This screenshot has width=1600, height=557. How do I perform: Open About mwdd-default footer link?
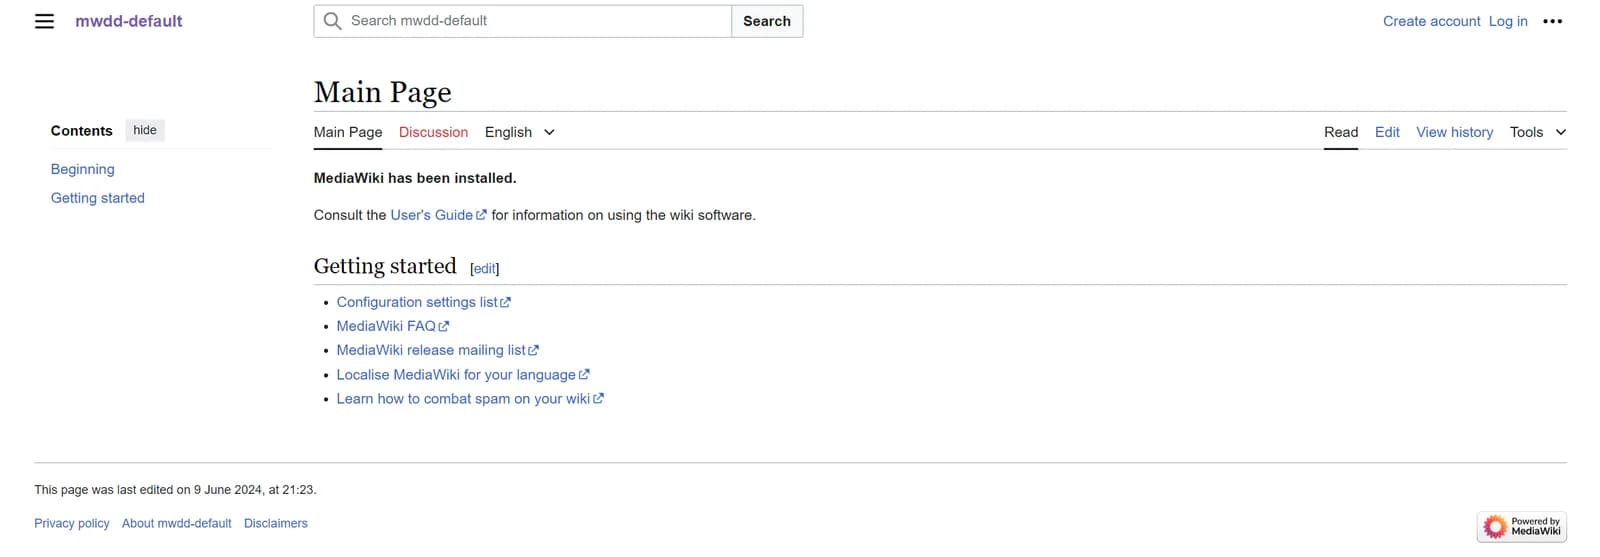(x=177, y=523)
